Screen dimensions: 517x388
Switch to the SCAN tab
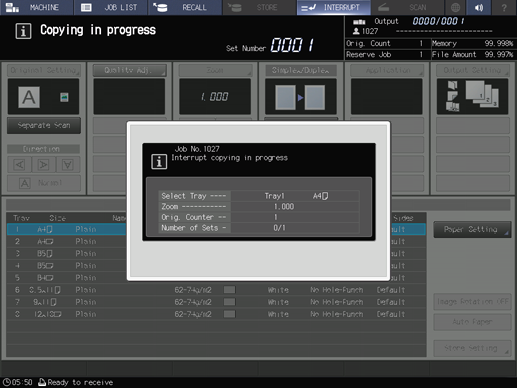pyautogui.click(x=408, y=7)
